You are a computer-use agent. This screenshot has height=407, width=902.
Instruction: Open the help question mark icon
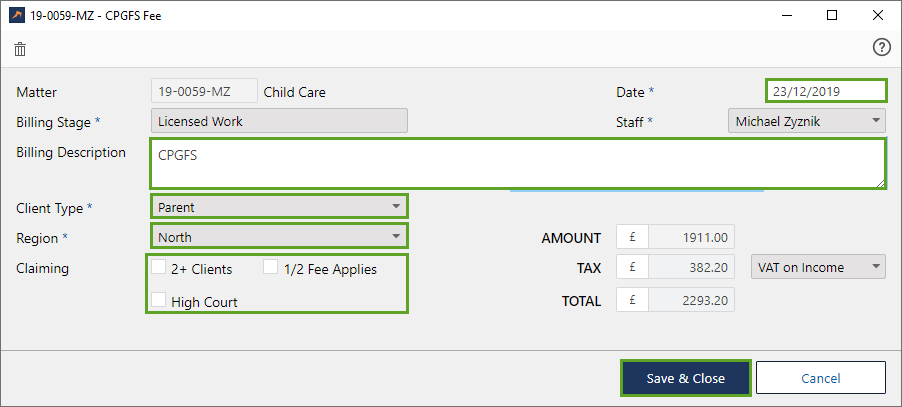pyautogui.click(x=881, y=47)
